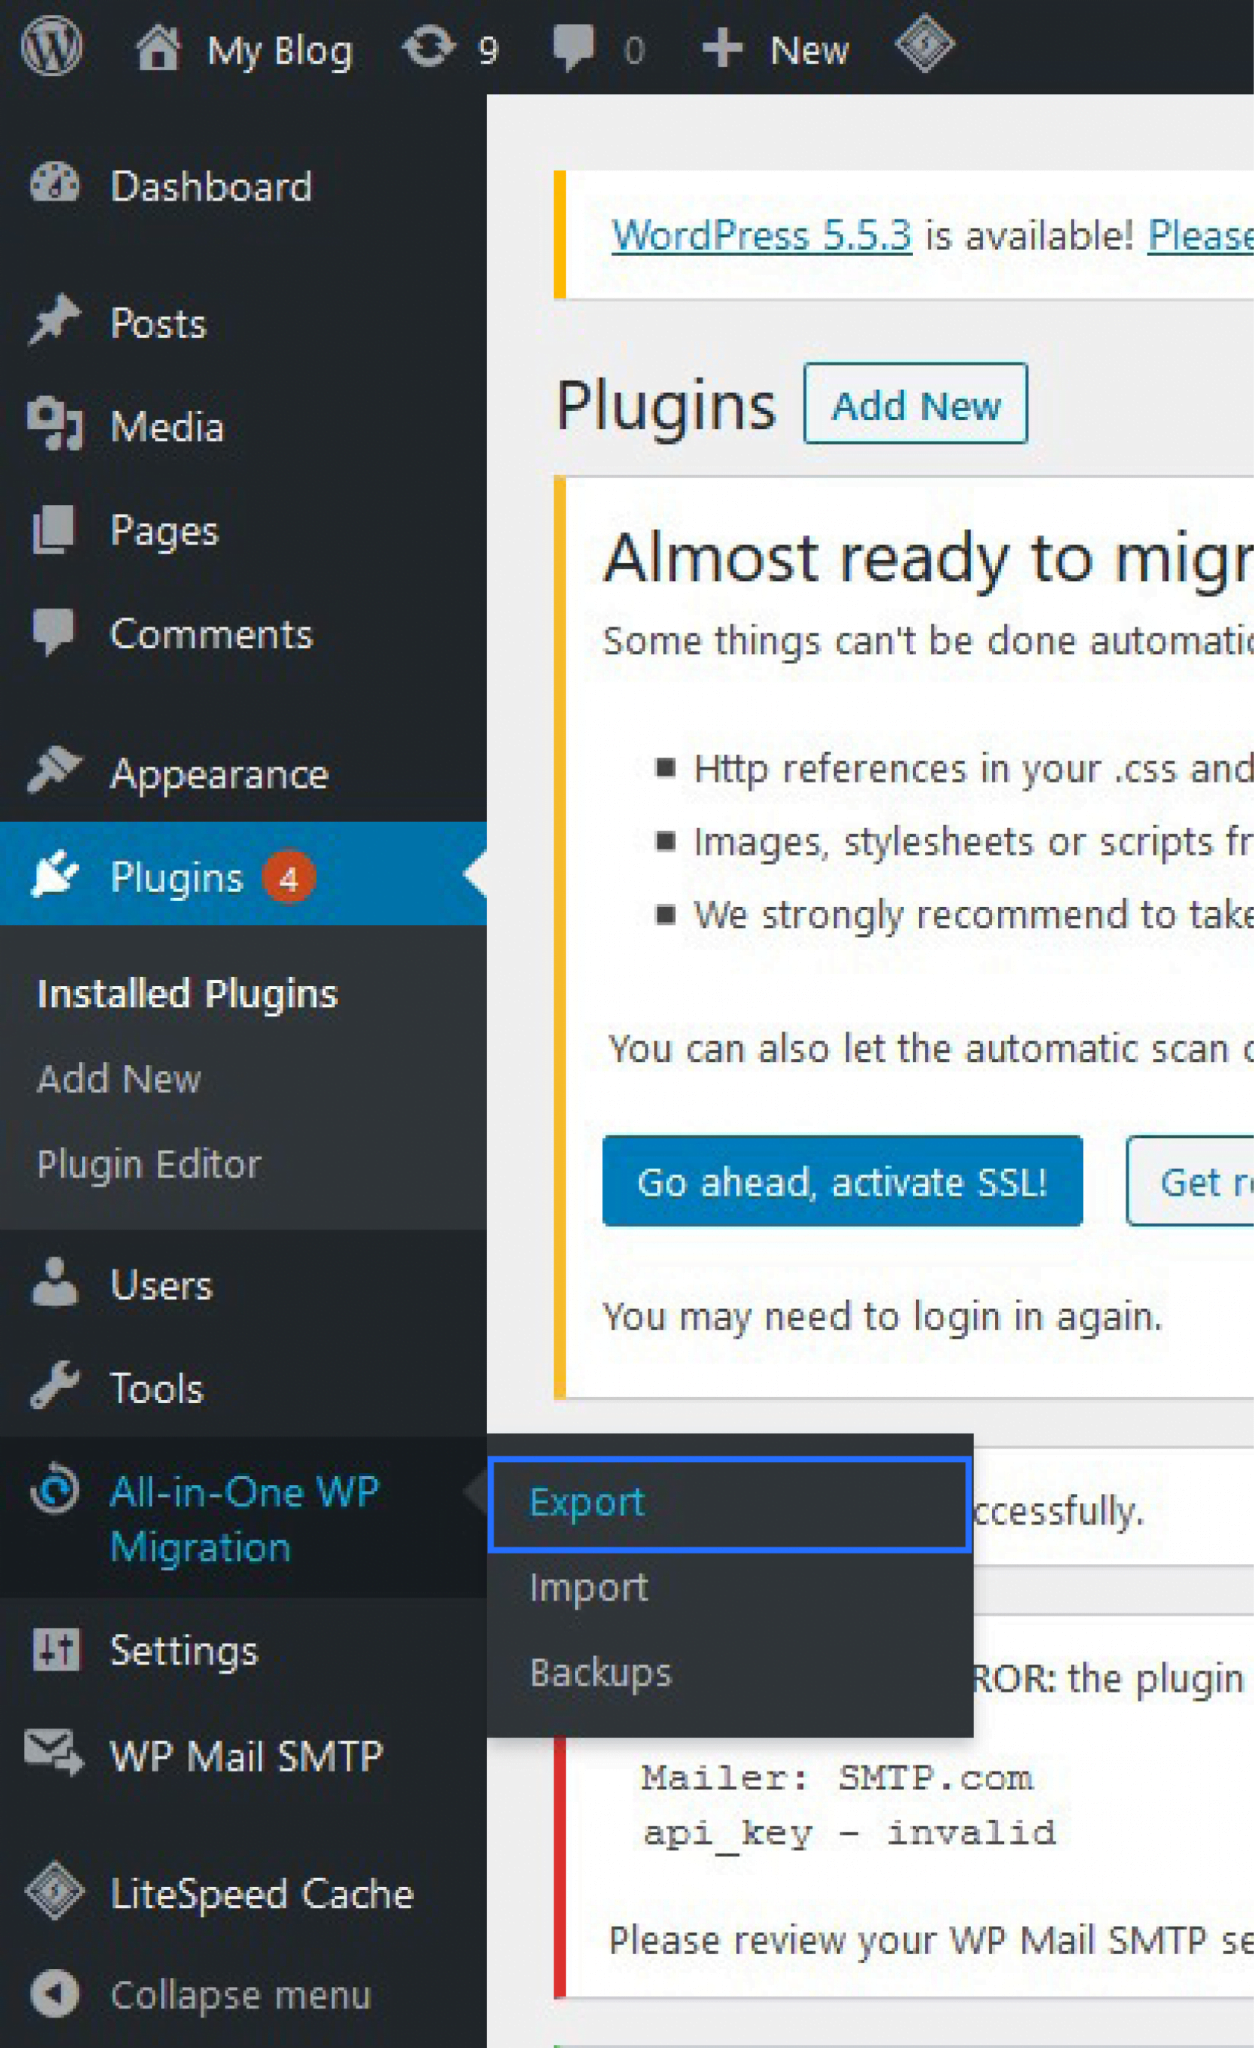Open the updates icon showing 9
Image resolution: width=1254 pixels, height=2048 pixels.
[429, 47]
